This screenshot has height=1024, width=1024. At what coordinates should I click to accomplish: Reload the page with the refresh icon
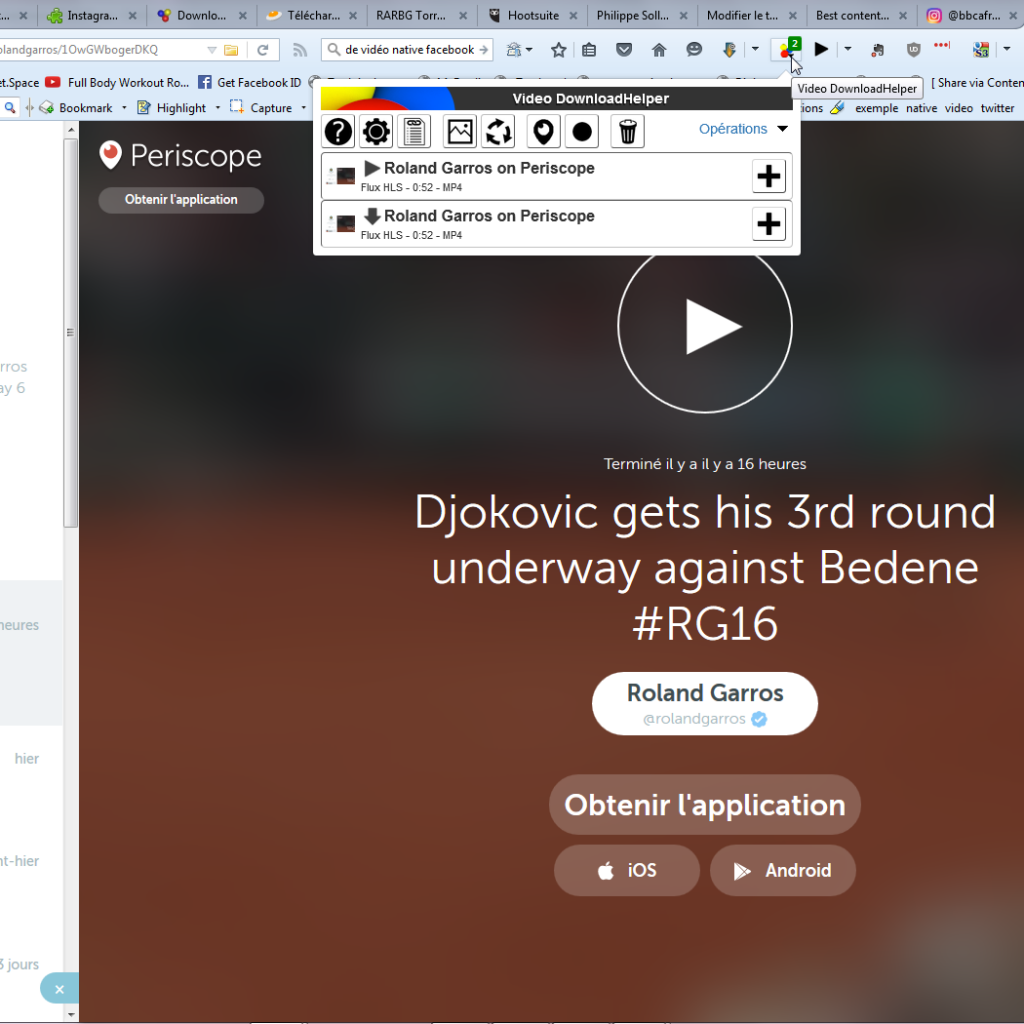[x=263, y=50]
